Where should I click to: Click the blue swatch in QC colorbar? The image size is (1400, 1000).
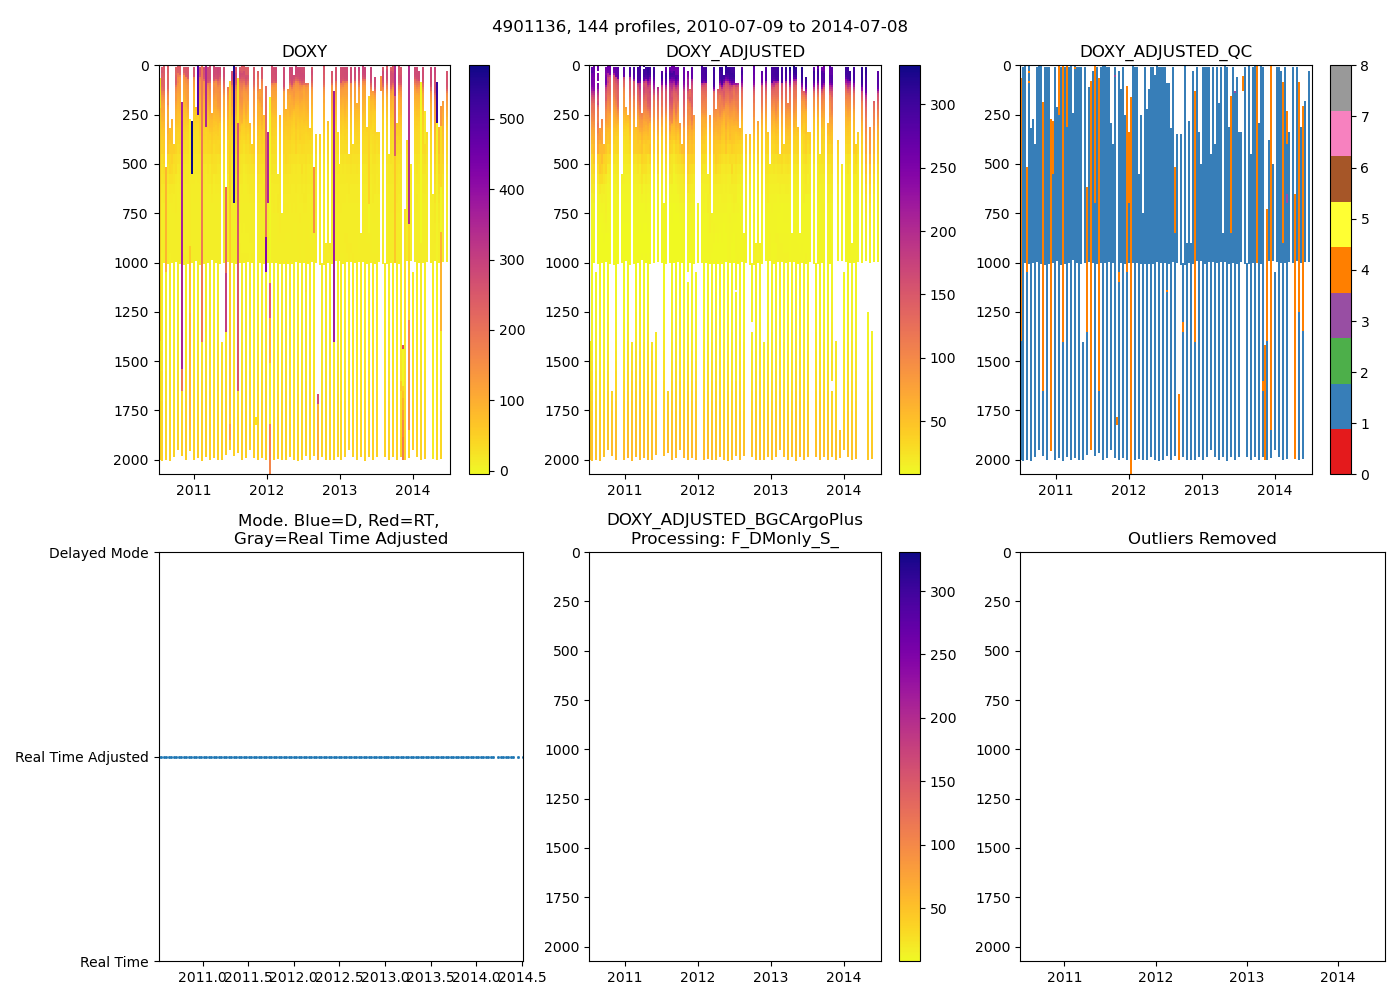[1341, 406]
